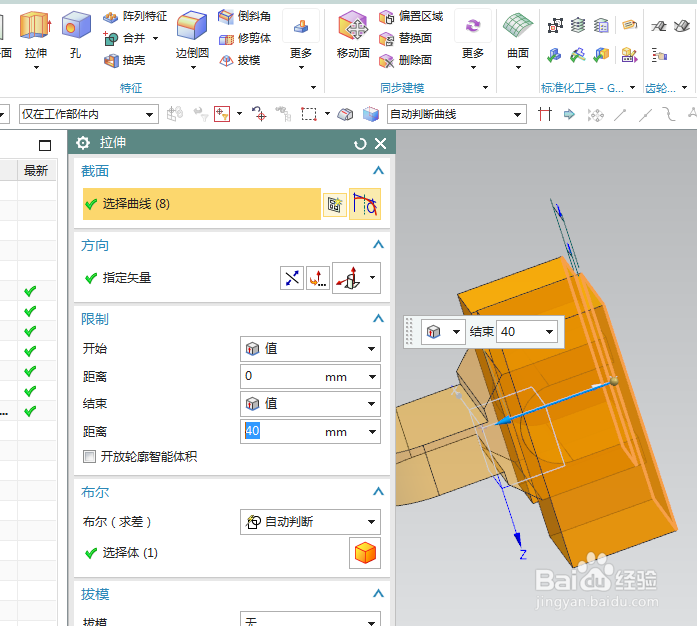
Task: Collapse the 布尔 section
Action: (x=378, y=492)
